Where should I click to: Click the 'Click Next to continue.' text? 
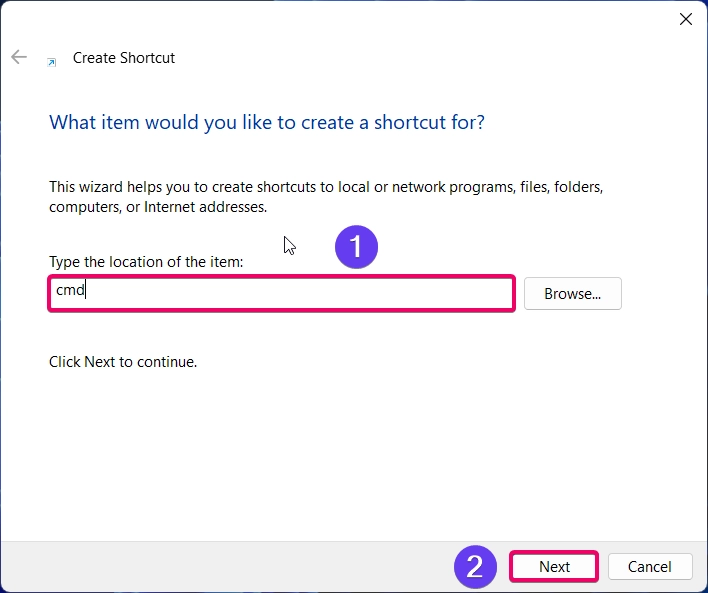tap(123, 362)
